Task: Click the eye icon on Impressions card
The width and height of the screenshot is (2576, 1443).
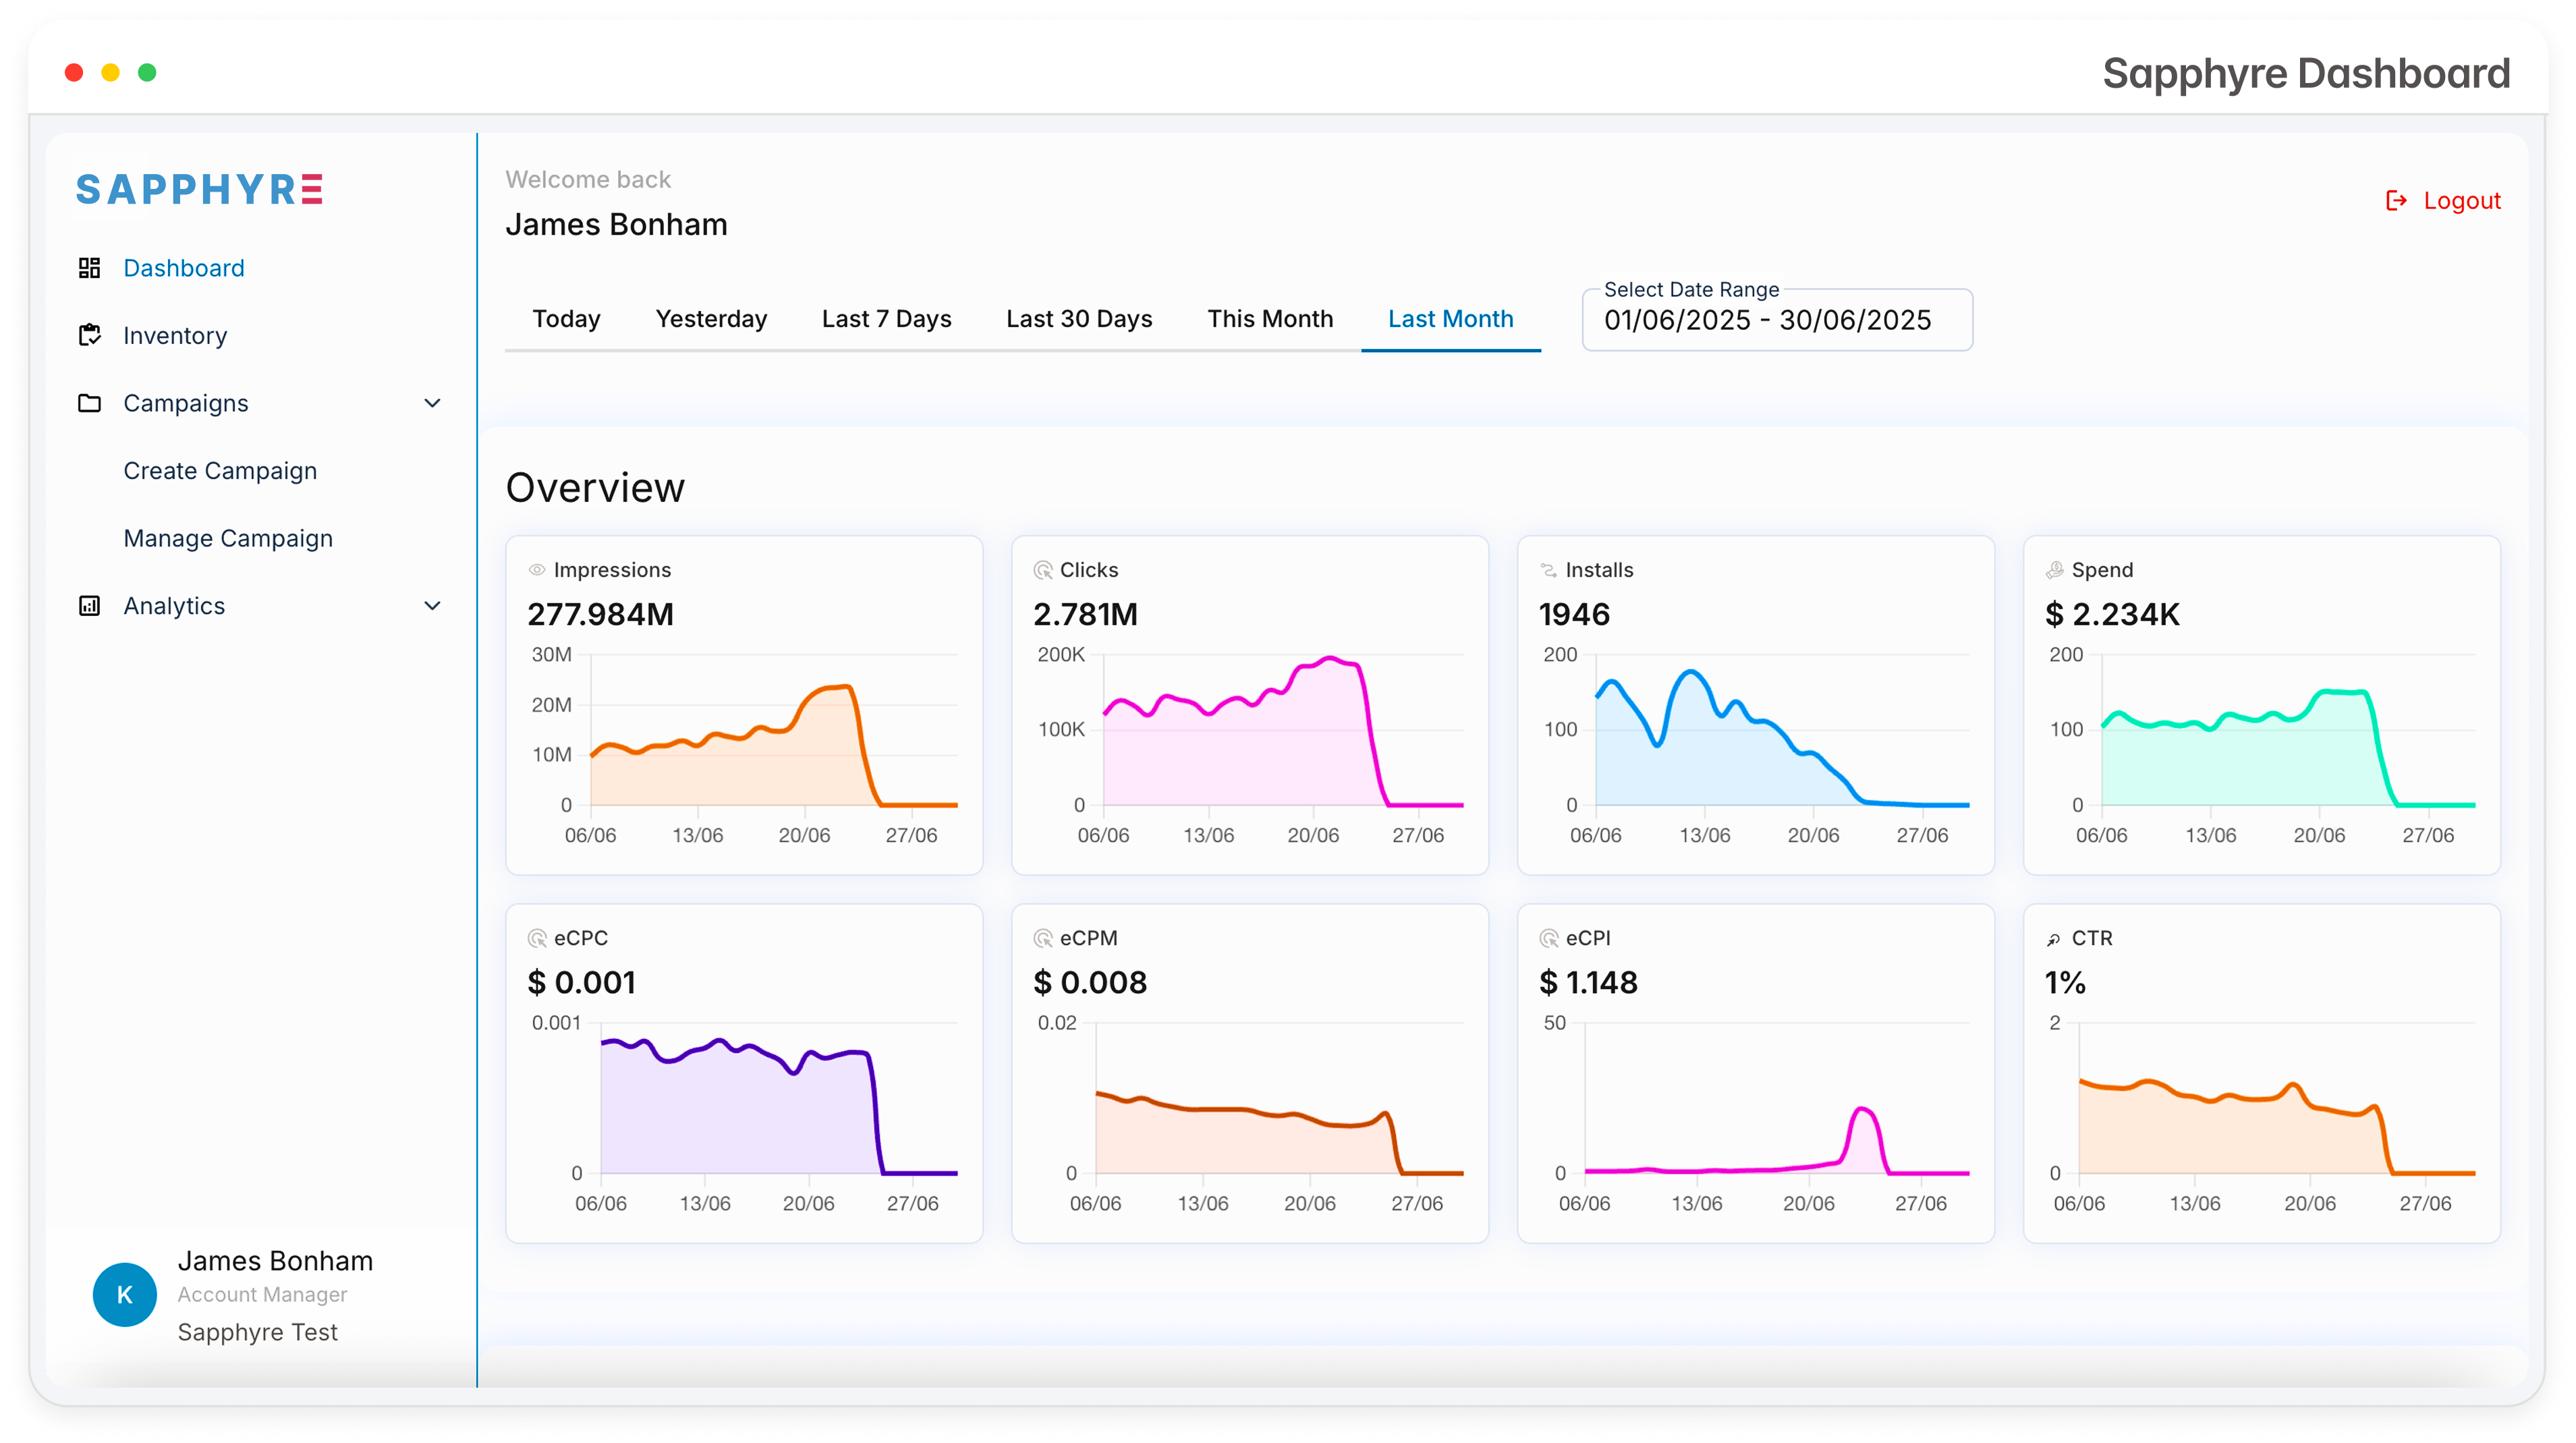Action: coord(537,569)
